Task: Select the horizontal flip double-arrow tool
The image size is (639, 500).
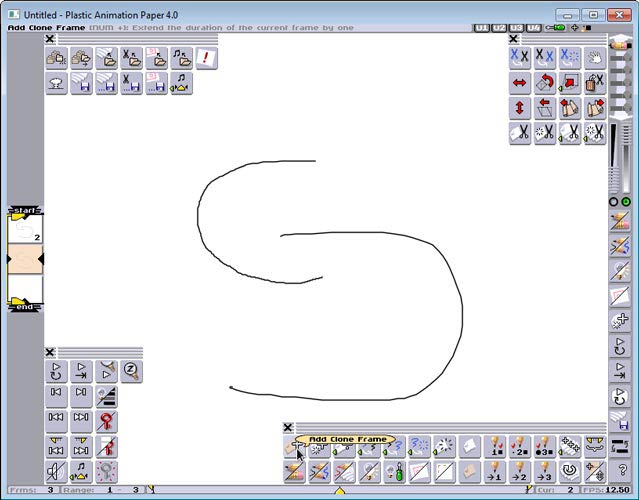Action: coord(520,82)
